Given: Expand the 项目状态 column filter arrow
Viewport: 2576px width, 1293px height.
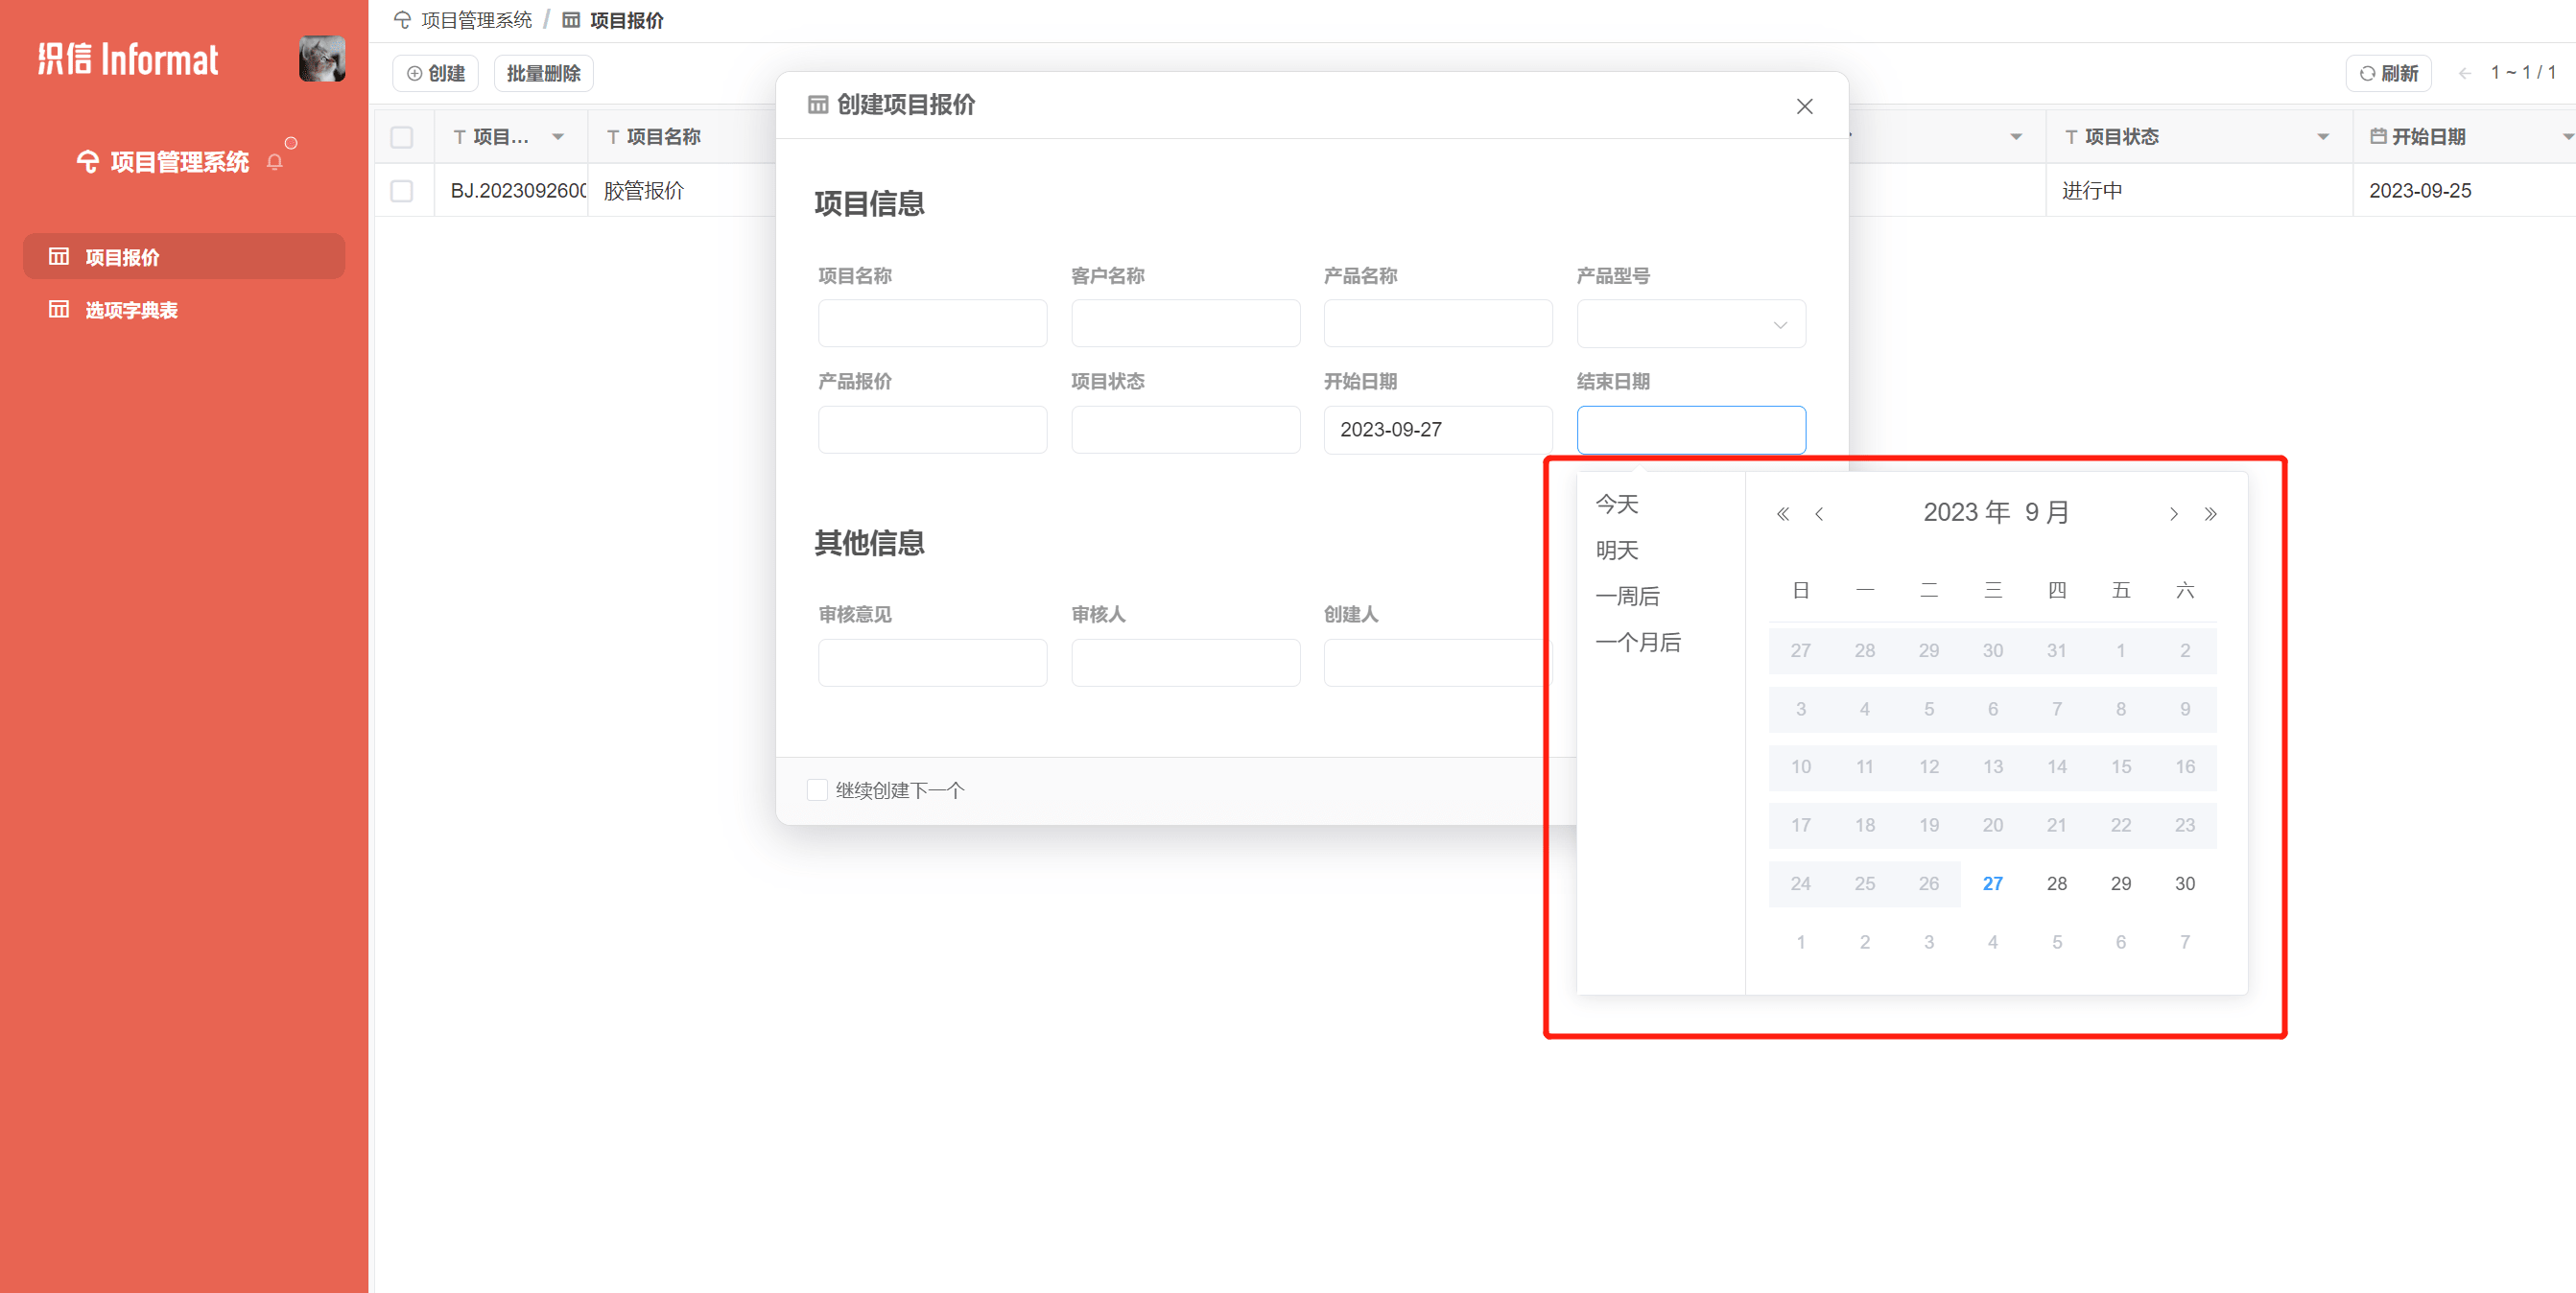Looking at the screenshot, I should [x=2323, y=137].
